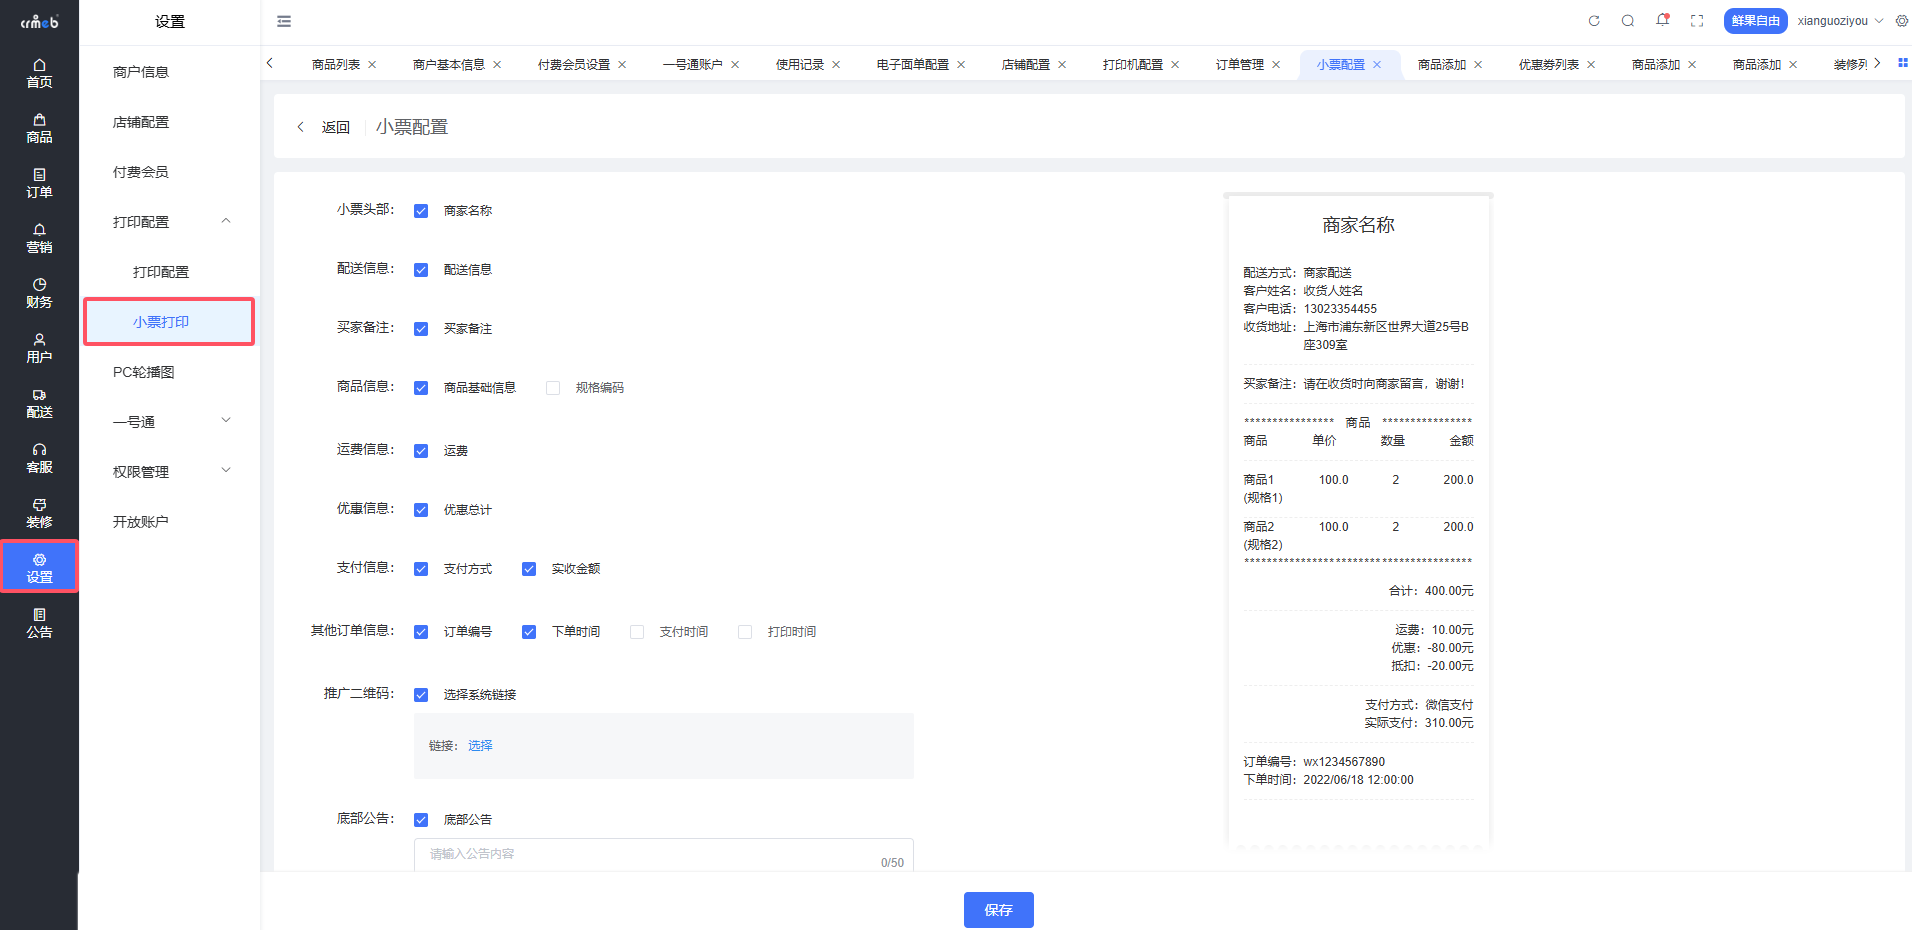The height and width of the screenshot is (930, 1912).
Task: Switch to the 订单管理 tab
Action: pos(1239,65)
